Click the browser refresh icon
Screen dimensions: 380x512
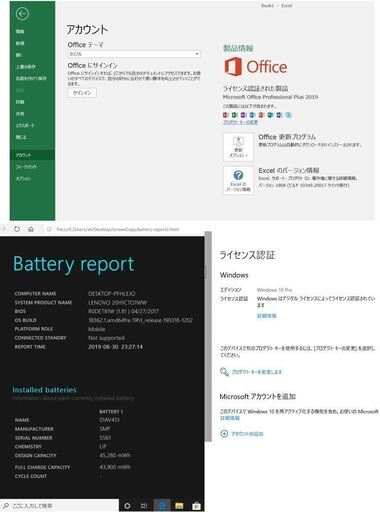point(17,229)
